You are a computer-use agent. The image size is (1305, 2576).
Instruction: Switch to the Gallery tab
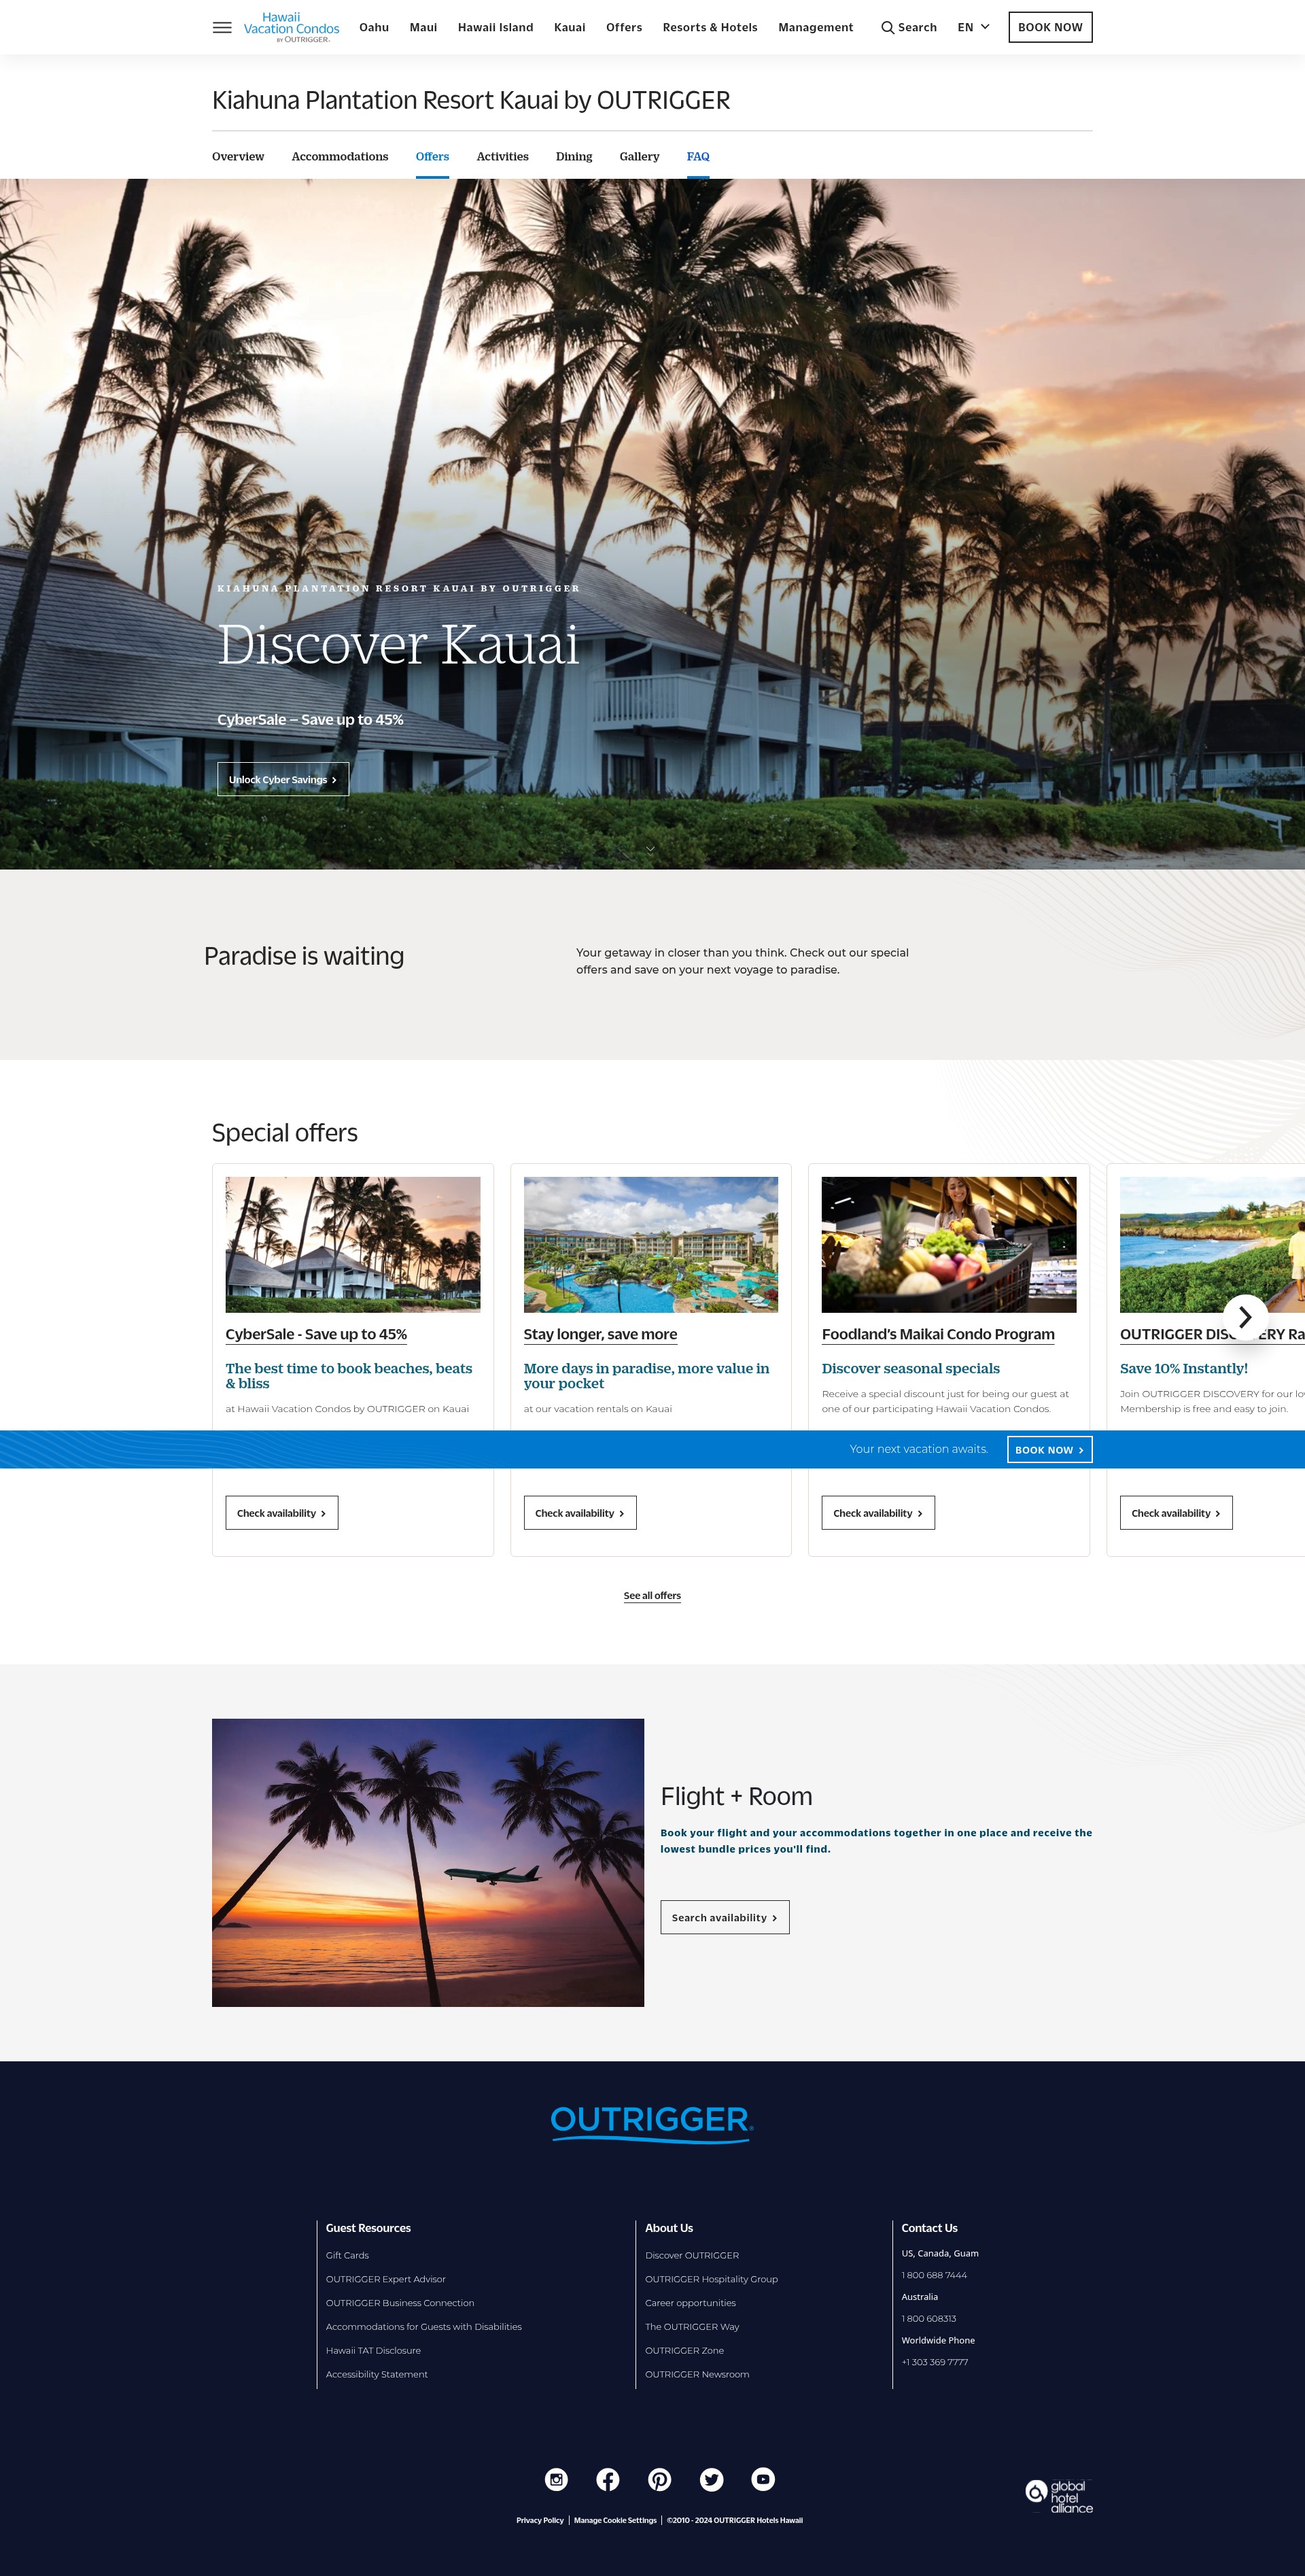click(639, 156)
